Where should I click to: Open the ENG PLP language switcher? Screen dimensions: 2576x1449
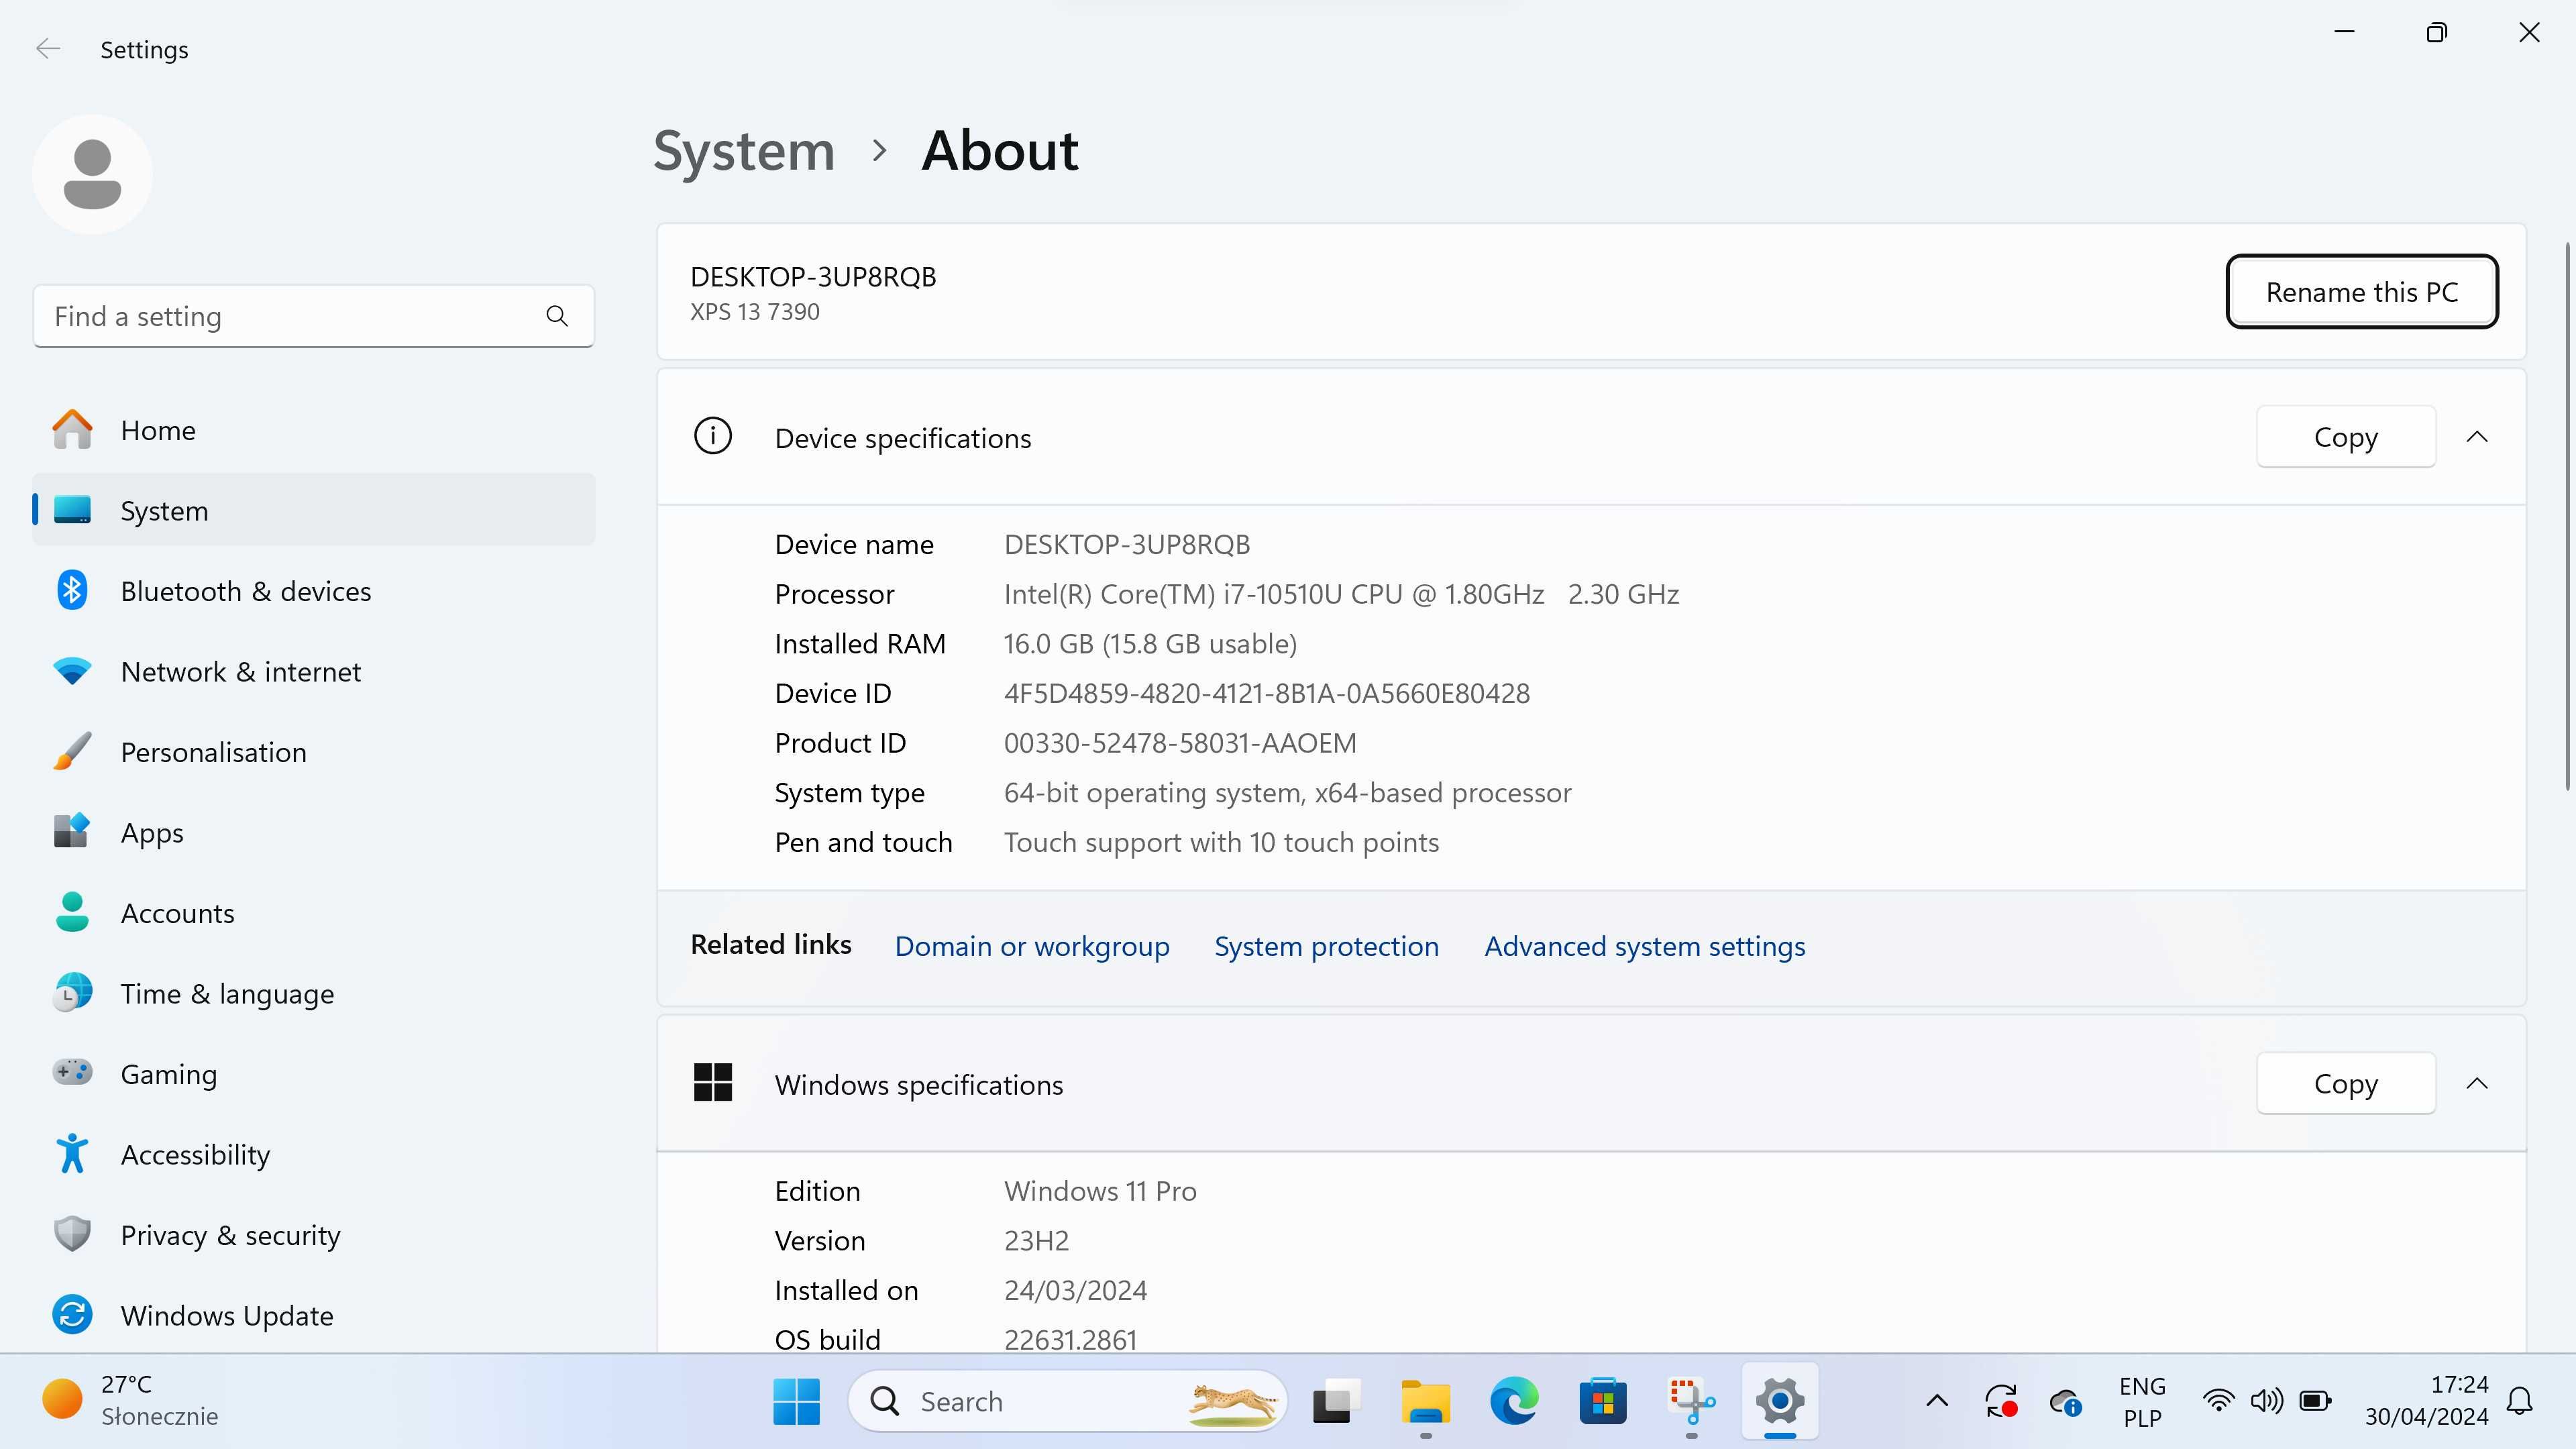[x=2142, y=1401]
